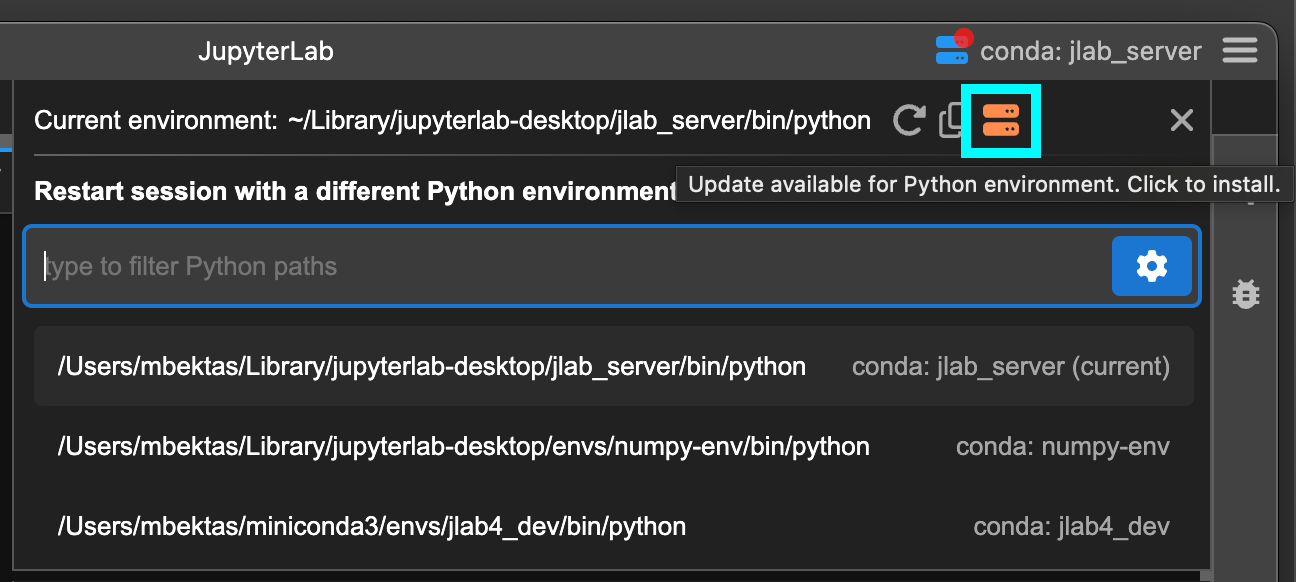
Task: Choose the 'conda: numpy-env' label entry
Action: 1063,446
